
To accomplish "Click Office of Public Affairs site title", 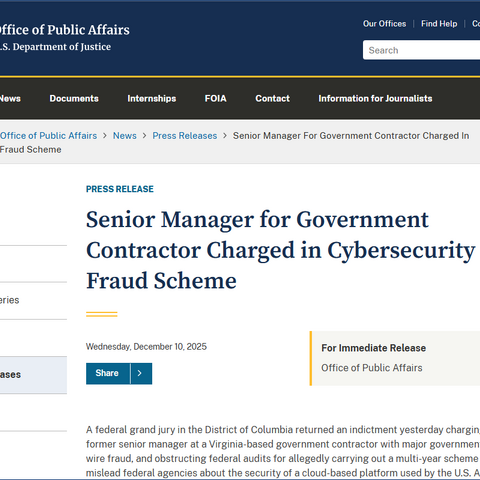I will [x=65, y=30].
